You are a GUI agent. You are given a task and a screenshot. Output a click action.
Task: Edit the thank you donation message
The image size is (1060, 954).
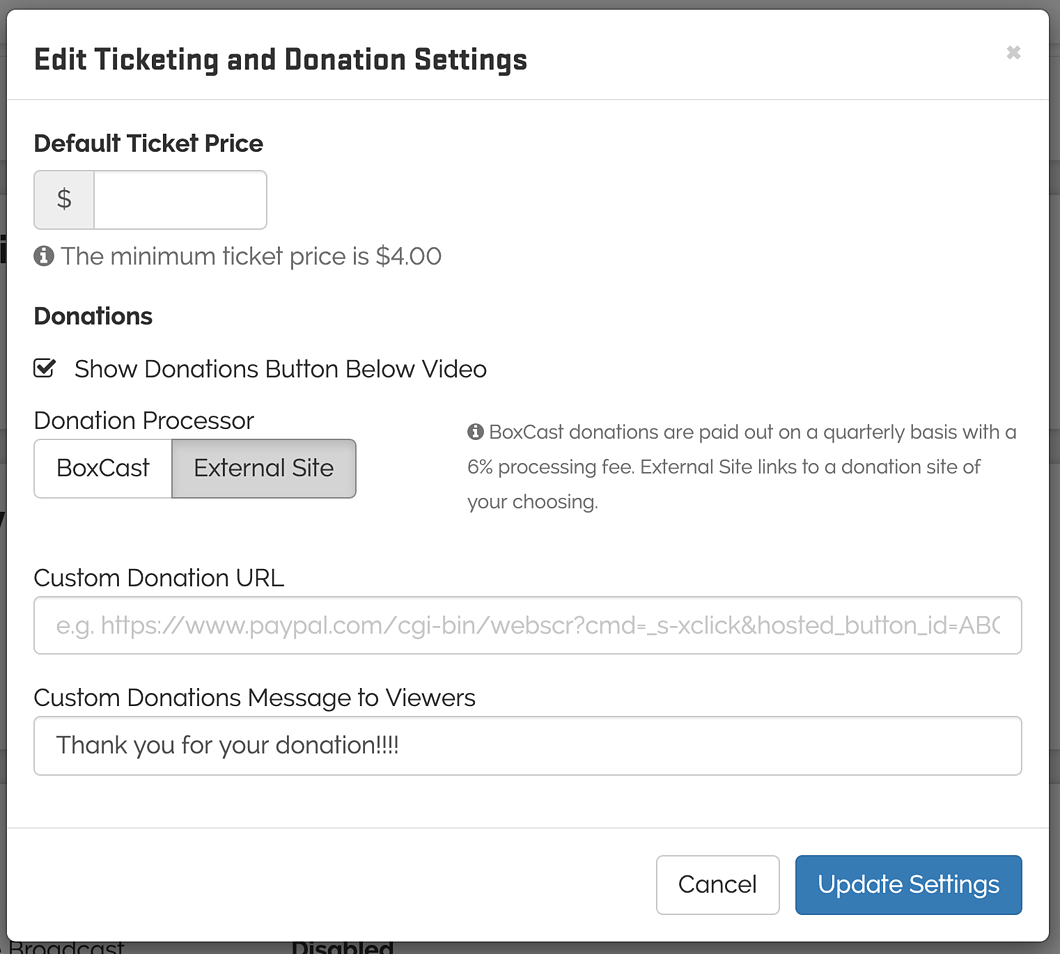click(x=527, y=745)
